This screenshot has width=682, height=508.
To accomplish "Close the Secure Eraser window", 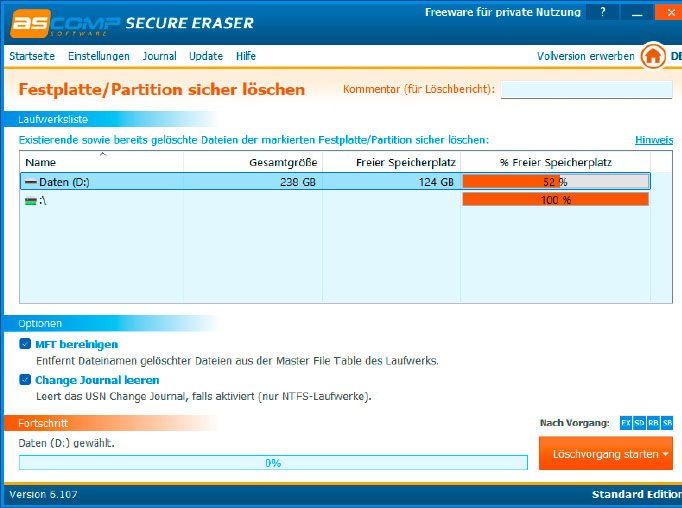I will pos(669,12).
